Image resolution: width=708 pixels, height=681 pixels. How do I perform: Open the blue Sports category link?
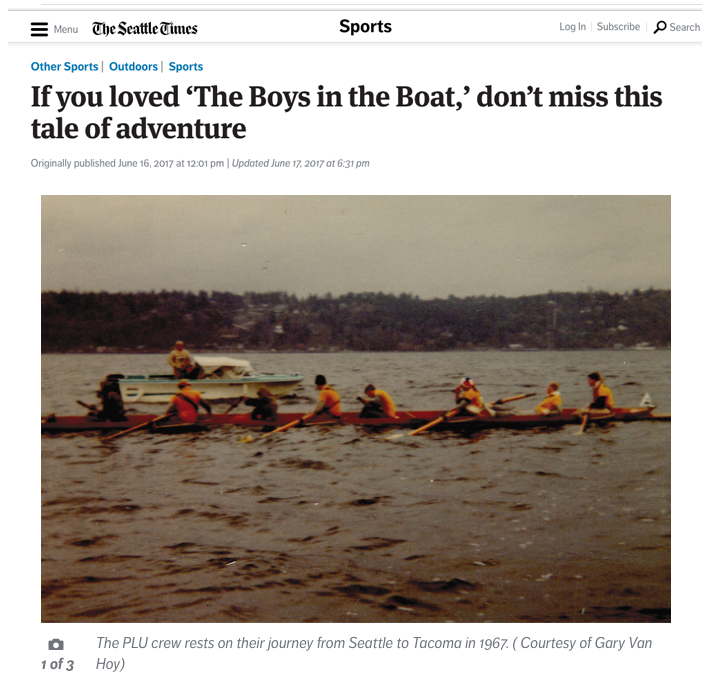coord(186,66)
